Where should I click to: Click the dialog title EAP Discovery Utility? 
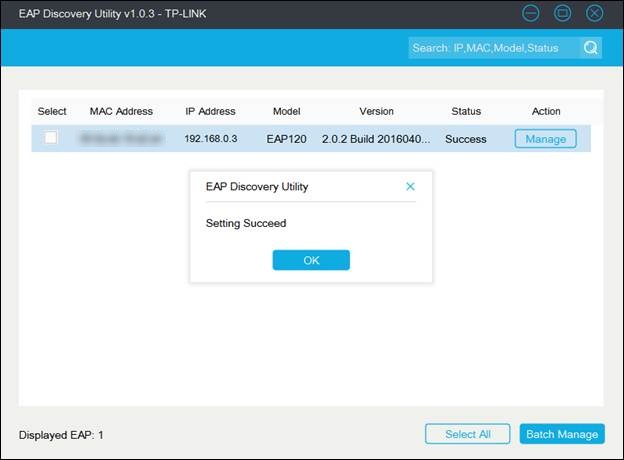(x=257, y=187)
